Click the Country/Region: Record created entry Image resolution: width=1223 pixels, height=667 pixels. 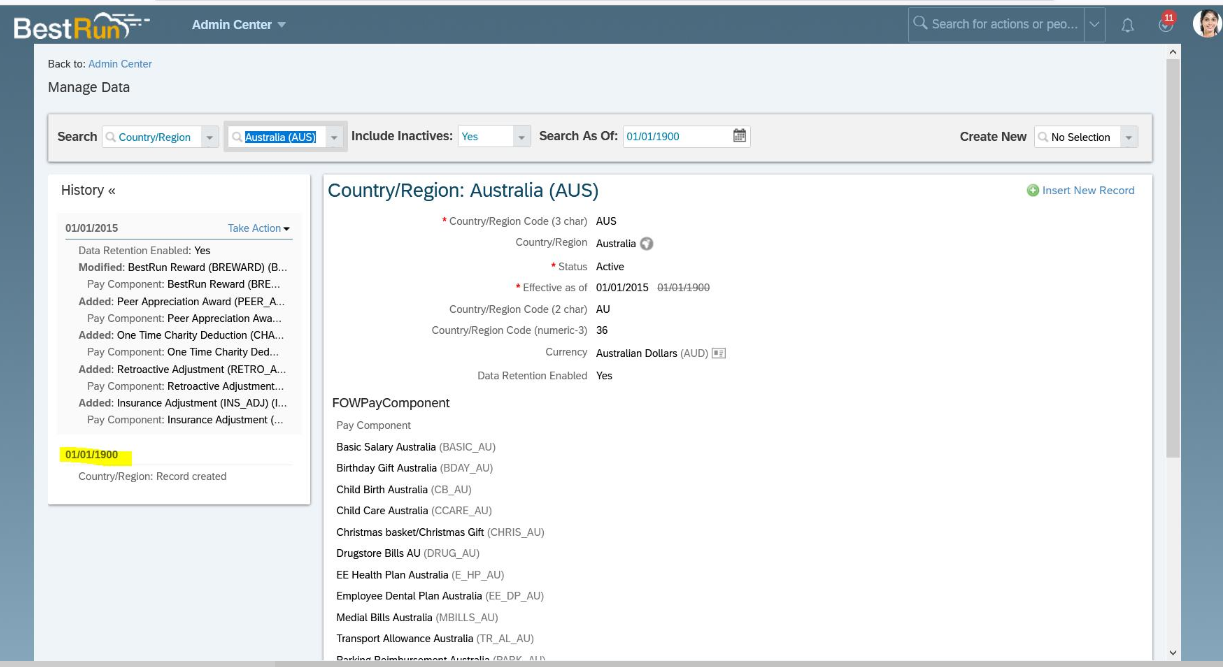(x=153, y=476)
